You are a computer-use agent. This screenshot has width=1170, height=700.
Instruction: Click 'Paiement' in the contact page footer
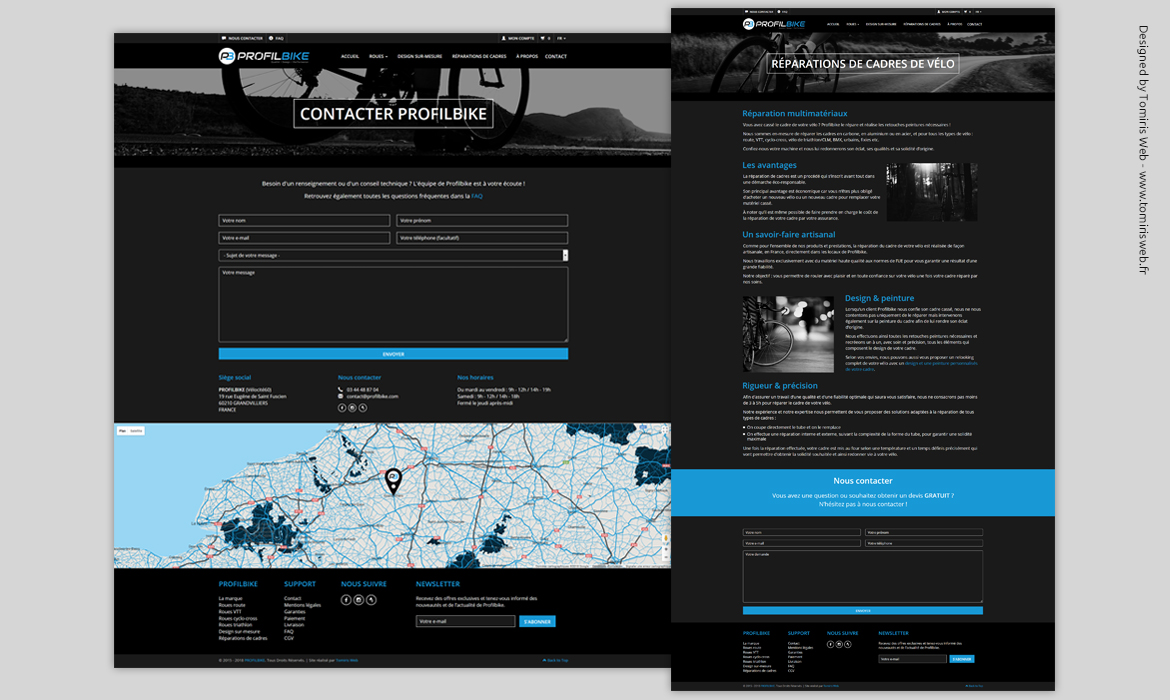[x=295, y=619]
